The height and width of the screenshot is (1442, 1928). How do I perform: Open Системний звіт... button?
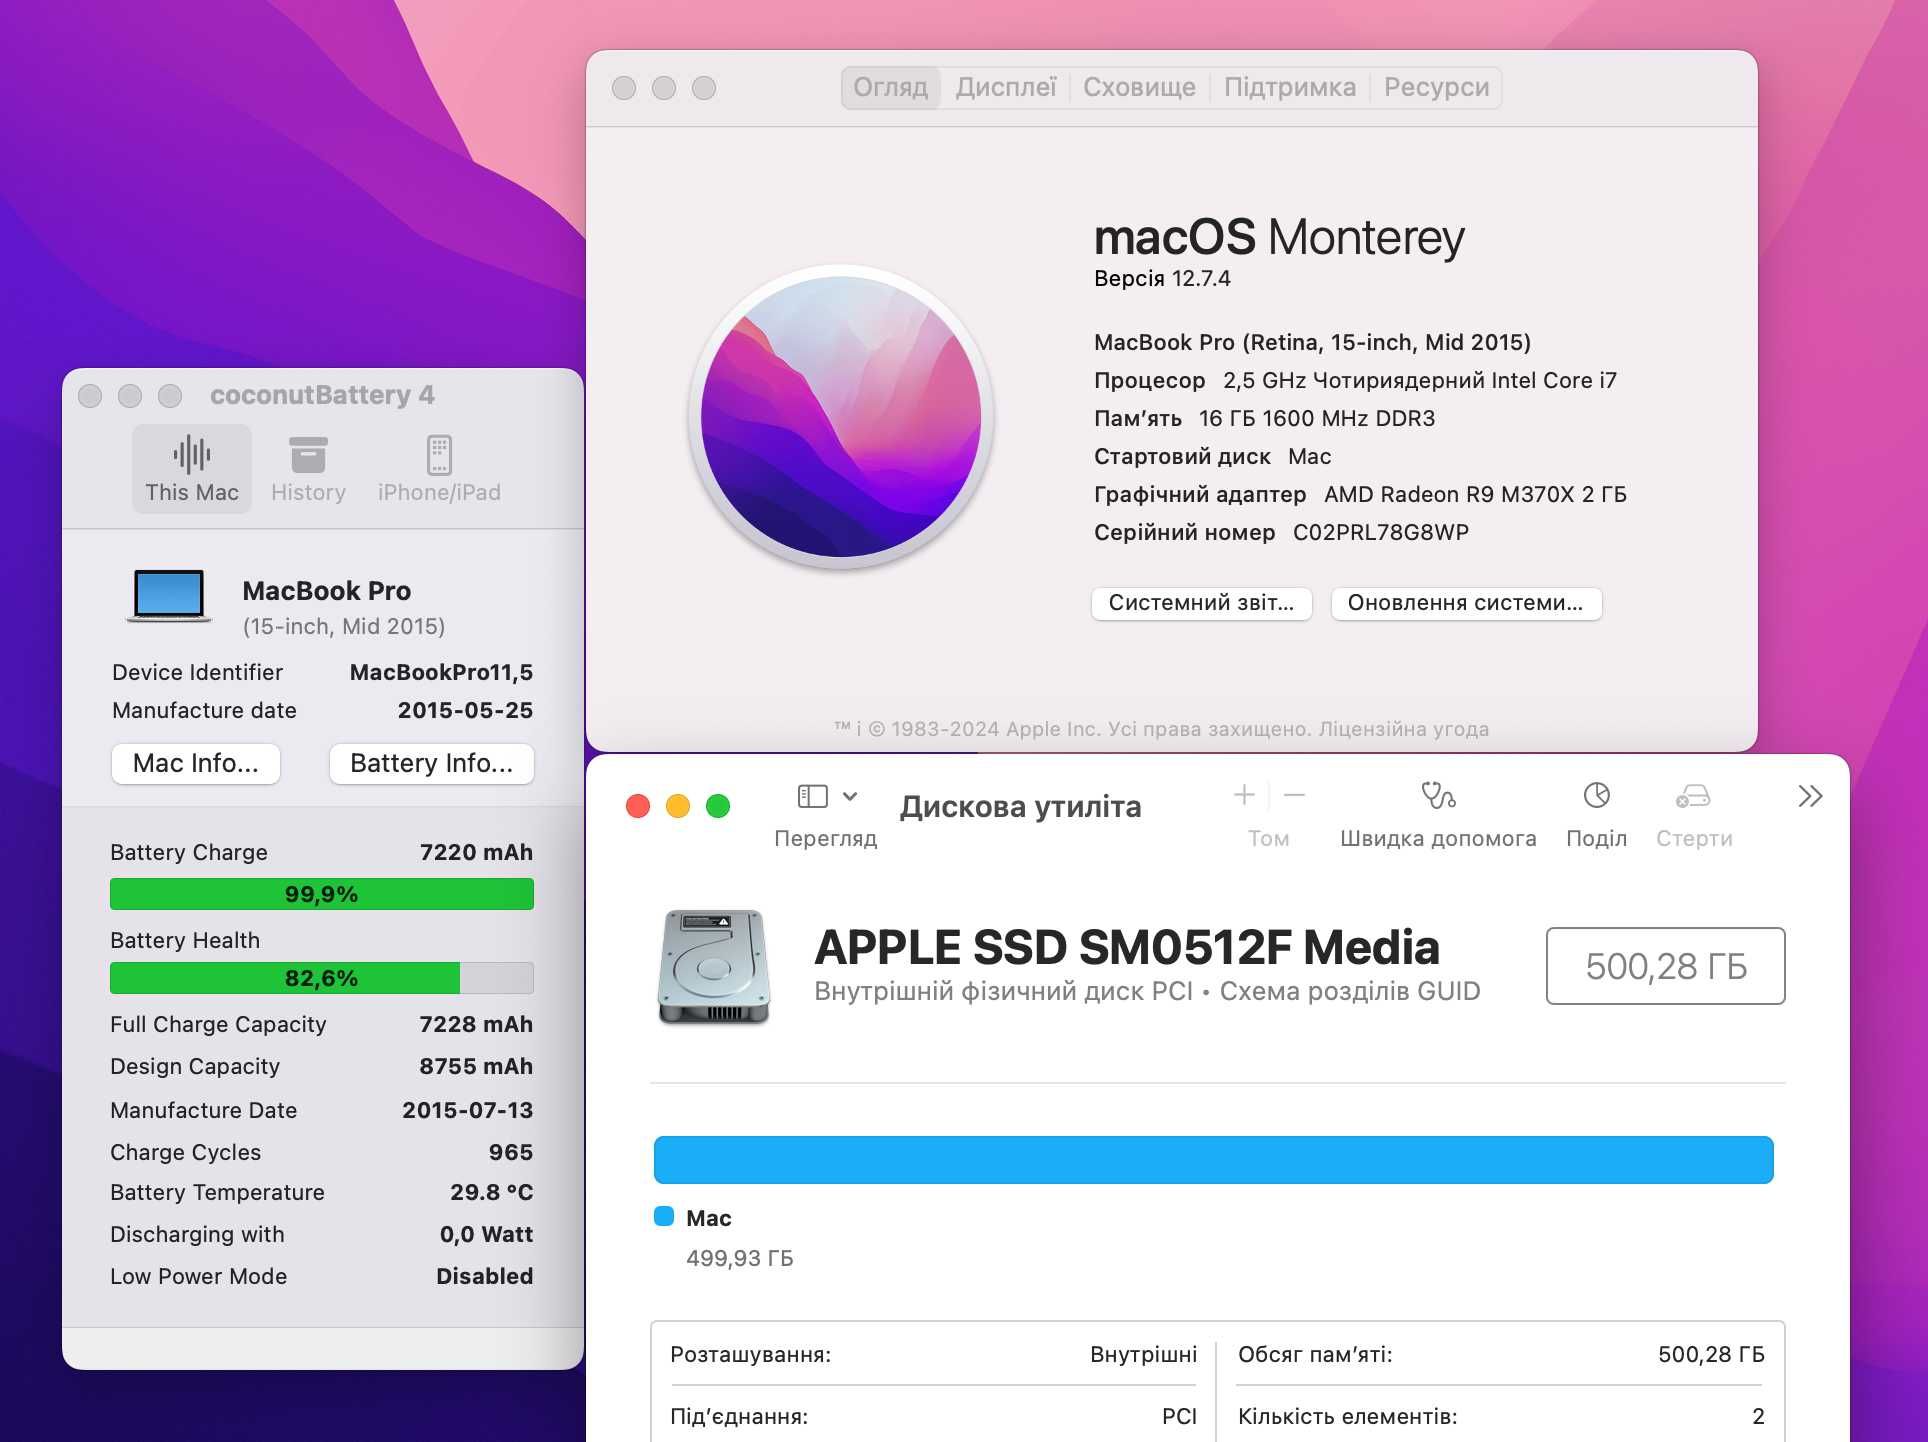(x=1201, y=603)
